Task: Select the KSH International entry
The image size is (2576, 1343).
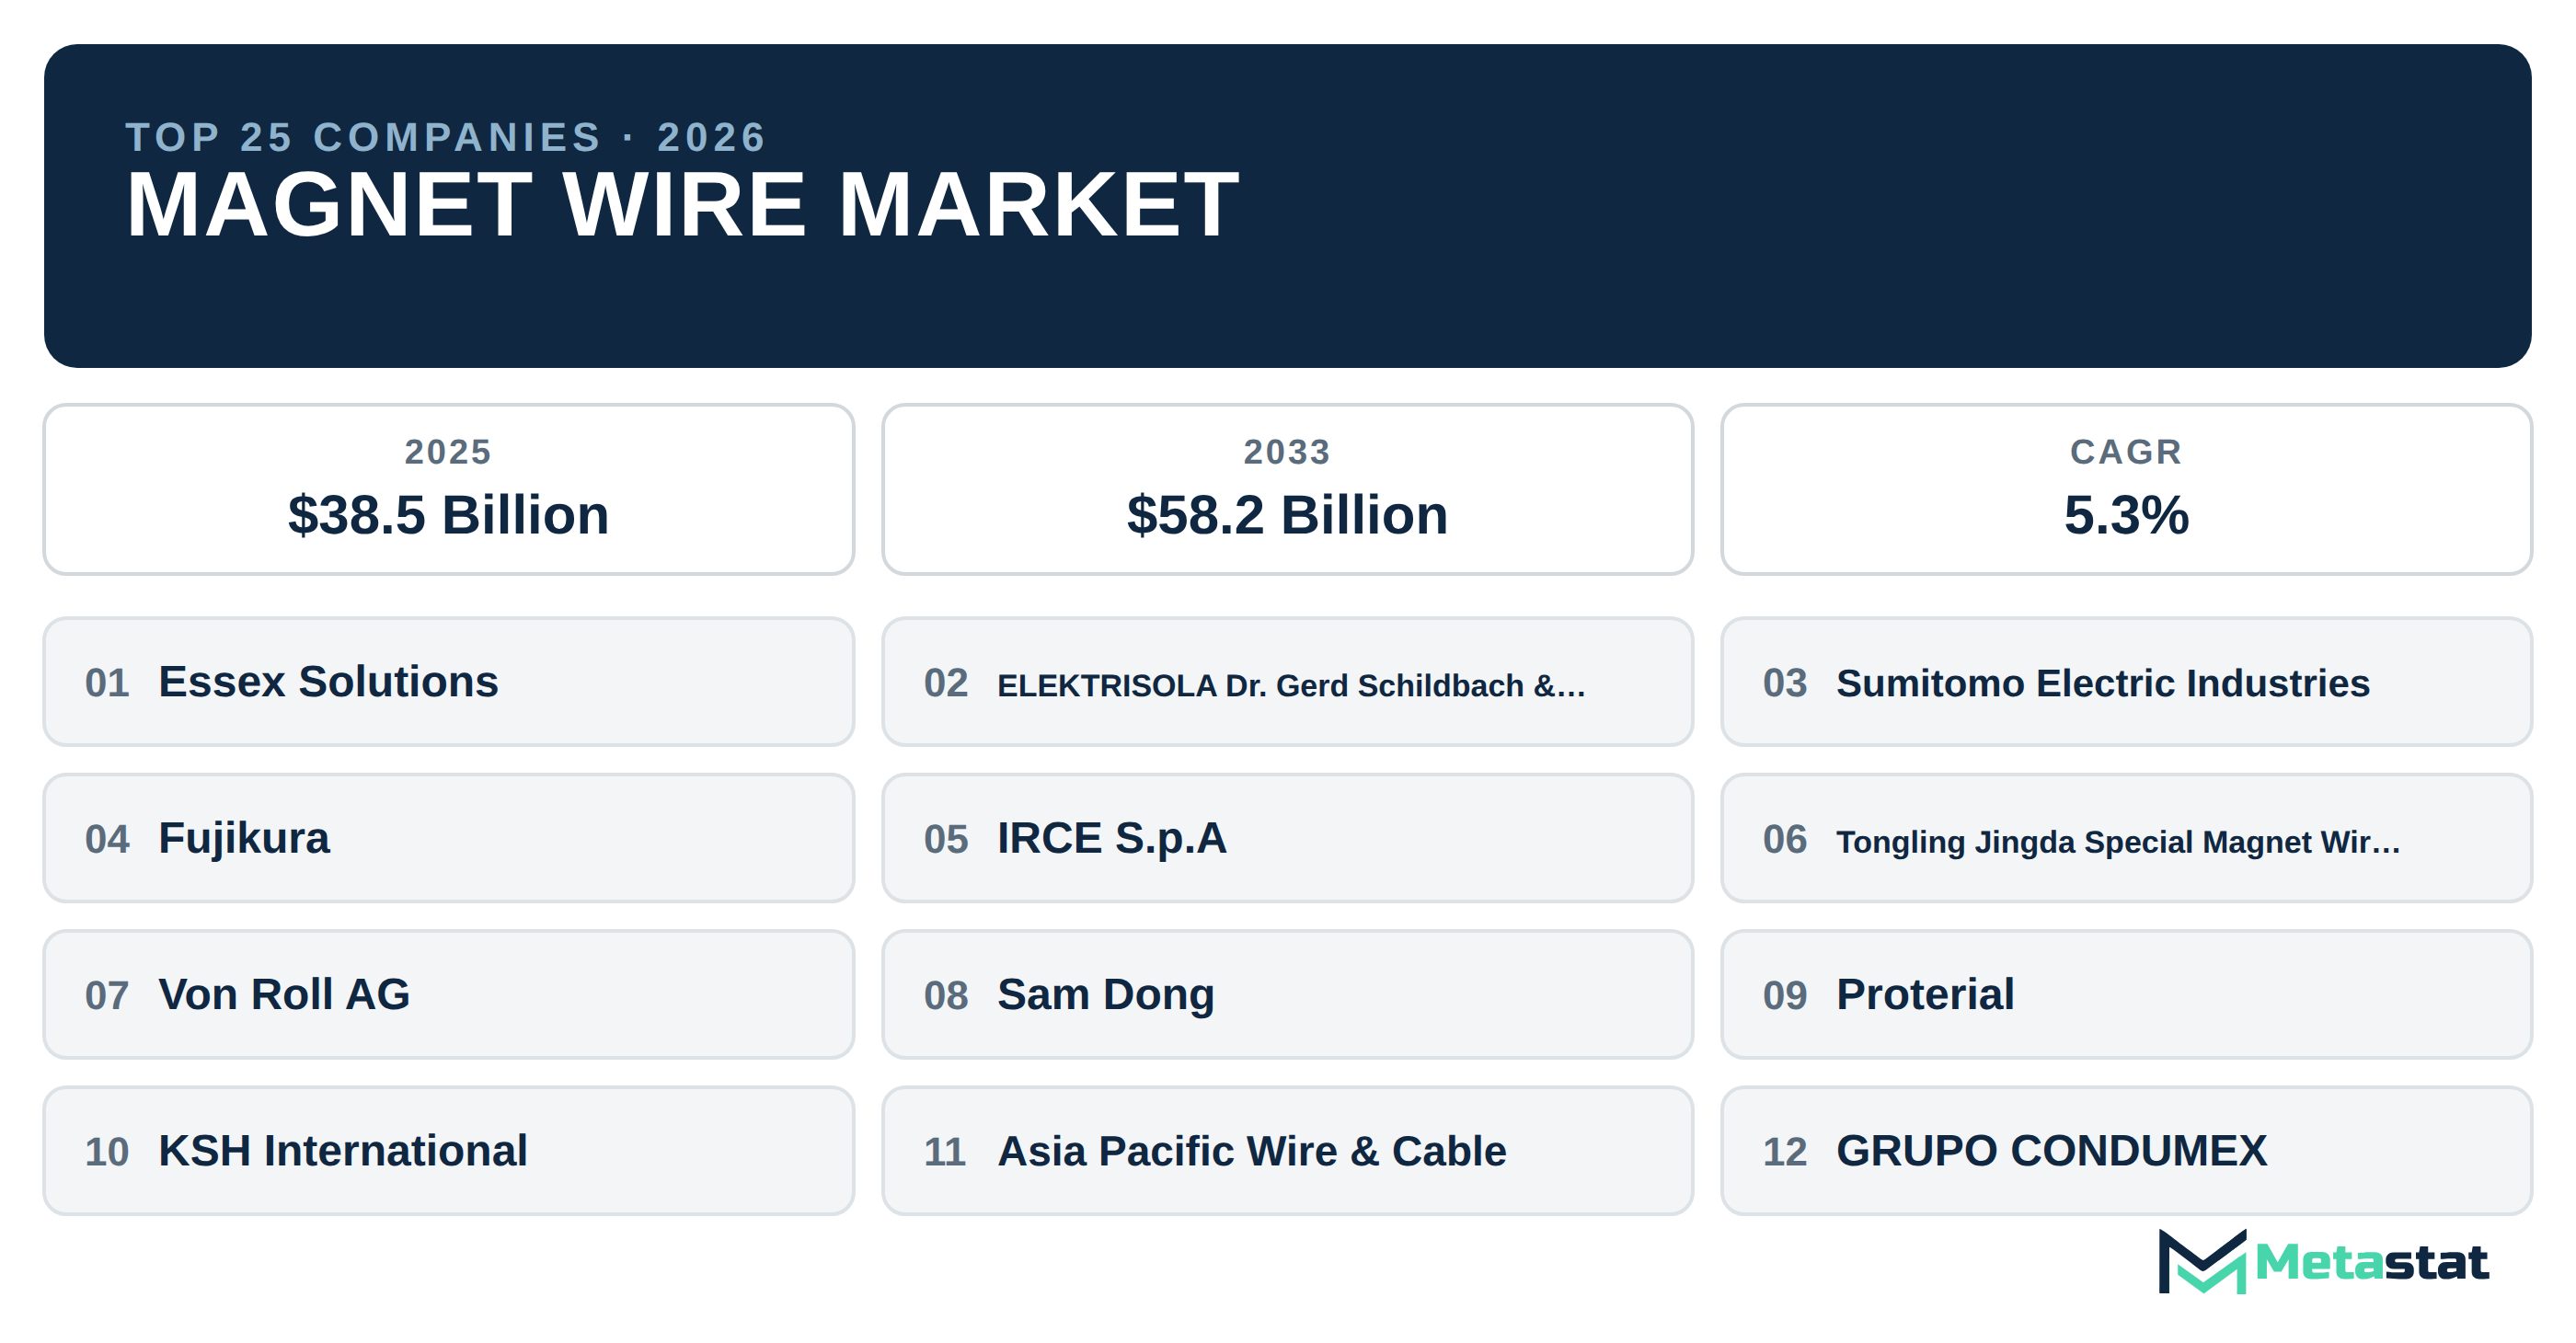Action: click(449, 1151)
